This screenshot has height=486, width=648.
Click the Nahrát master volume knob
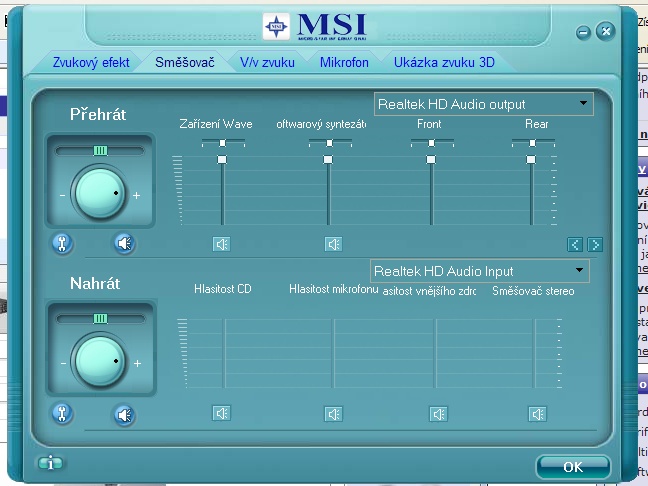[100, 361]
